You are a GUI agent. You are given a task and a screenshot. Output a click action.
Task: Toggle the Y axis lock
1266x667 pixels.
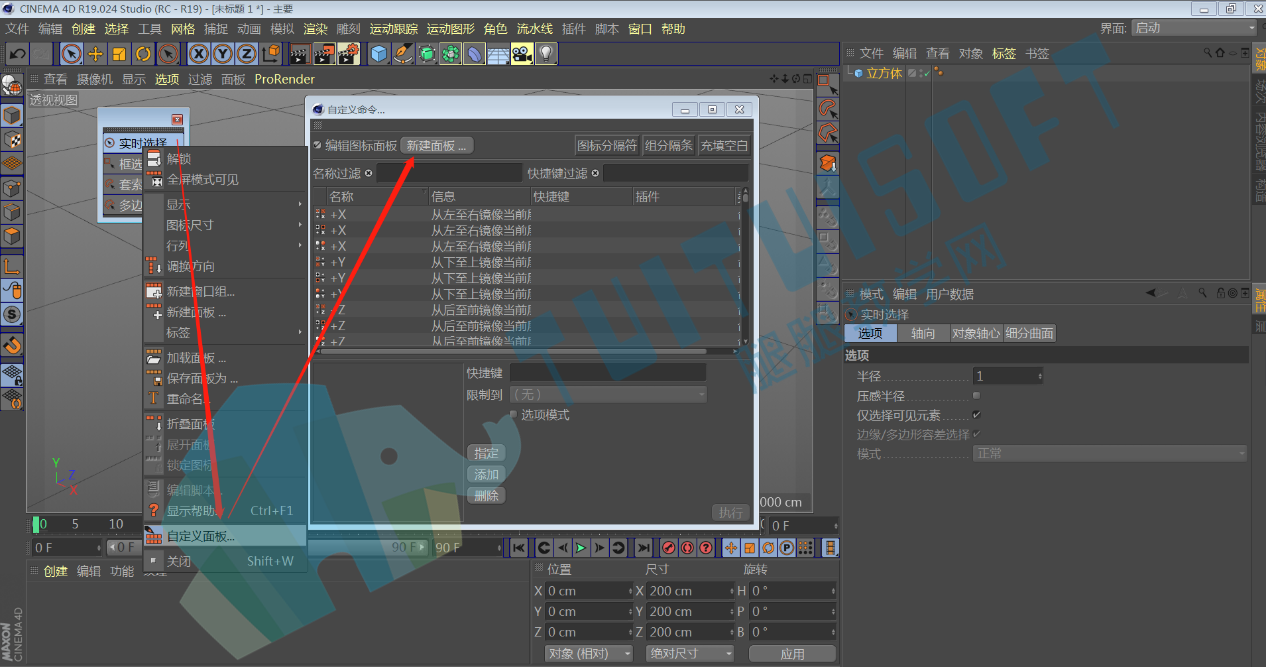click(222, 54)
